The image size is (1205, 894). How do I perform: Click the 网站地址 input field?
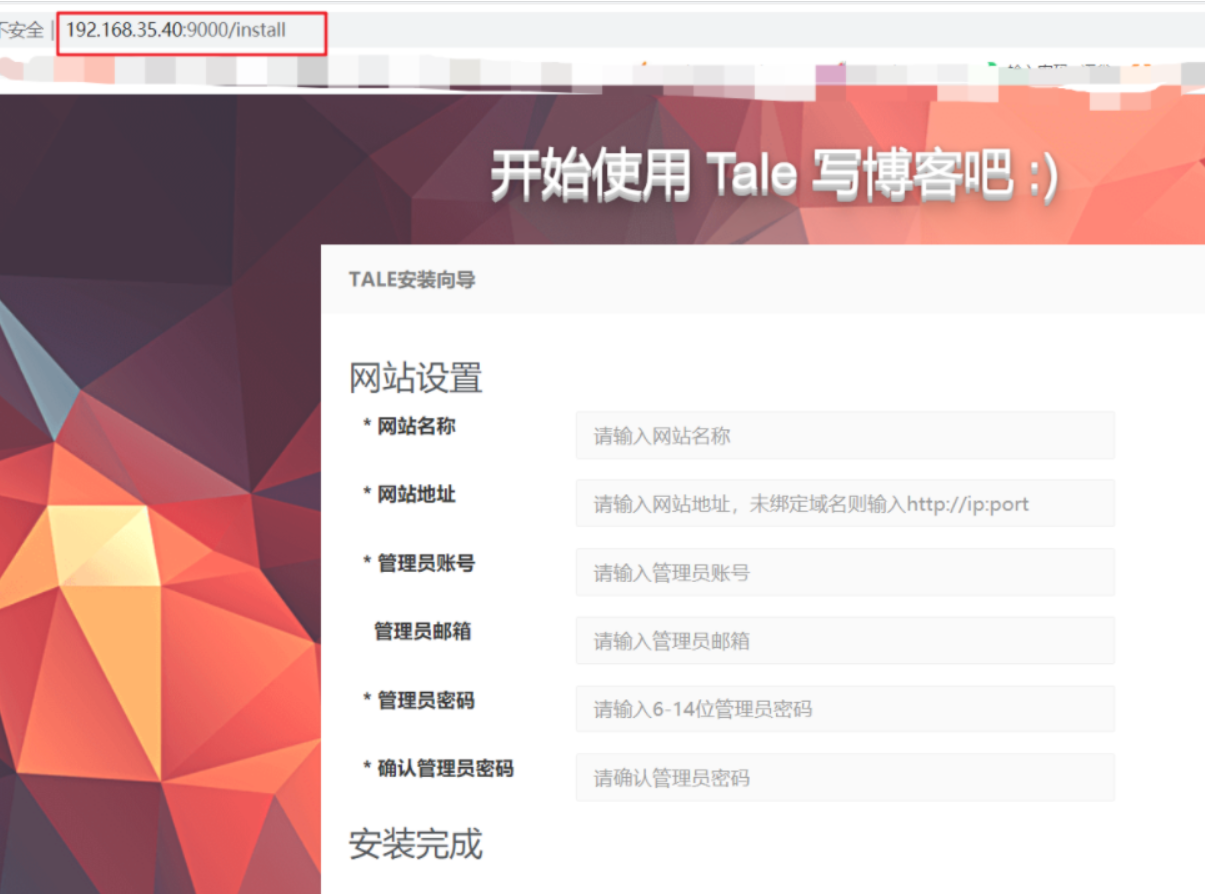pos(845,503)
